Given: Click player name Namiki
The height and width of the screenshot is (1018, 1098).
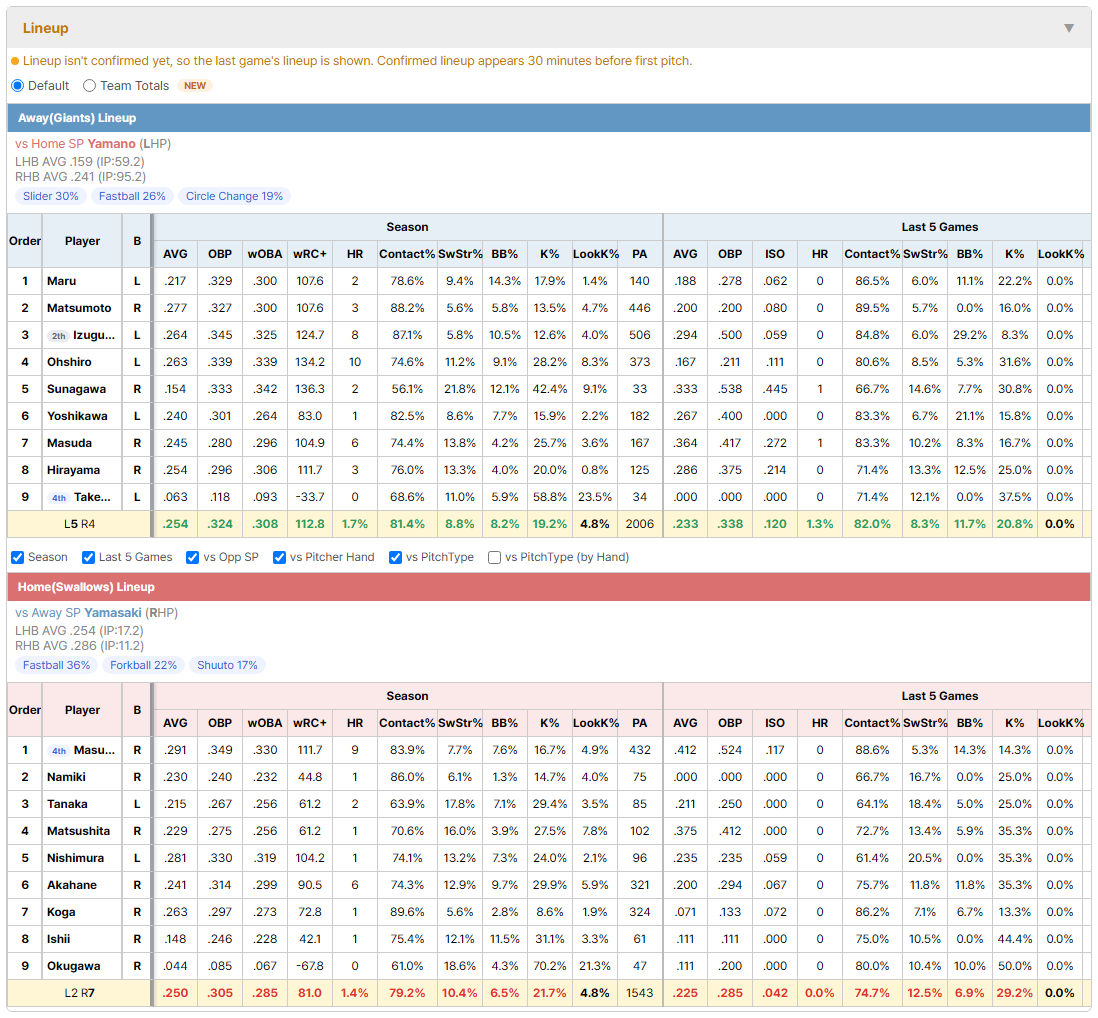Looking at the screenshot, I should tap(67, 777).
